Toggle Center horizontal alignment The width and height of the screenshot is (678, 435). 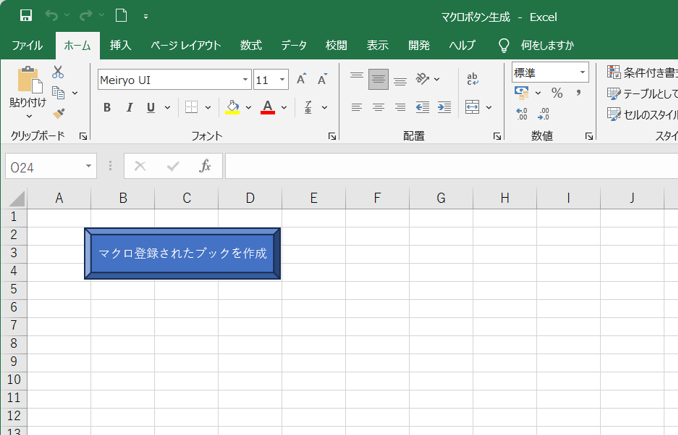pos(378,107)
